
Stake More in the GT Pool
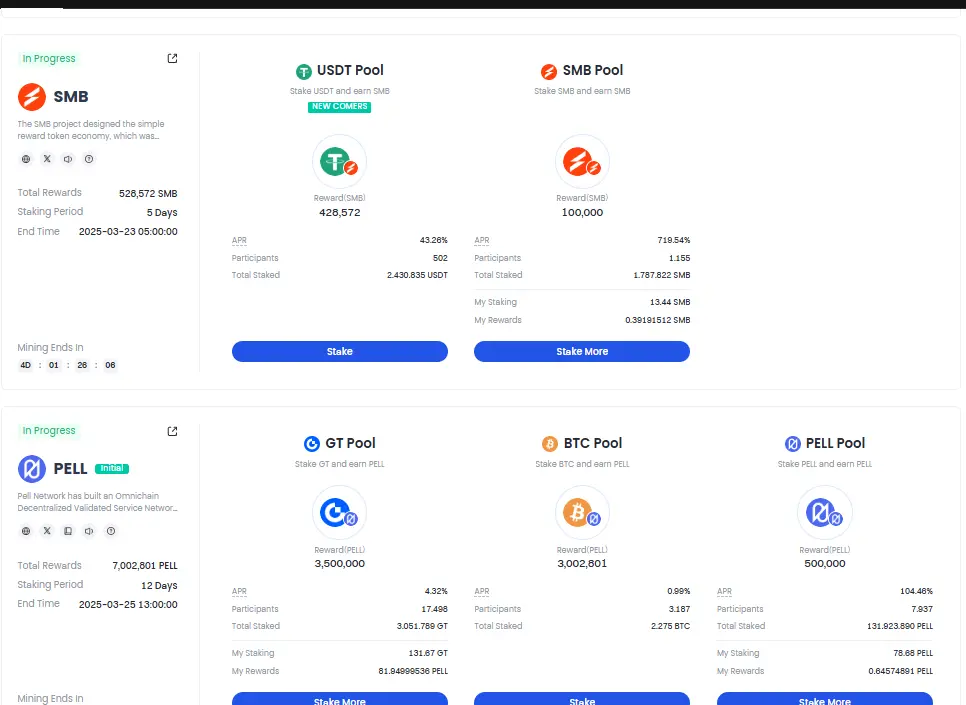(x=339, y=699)
